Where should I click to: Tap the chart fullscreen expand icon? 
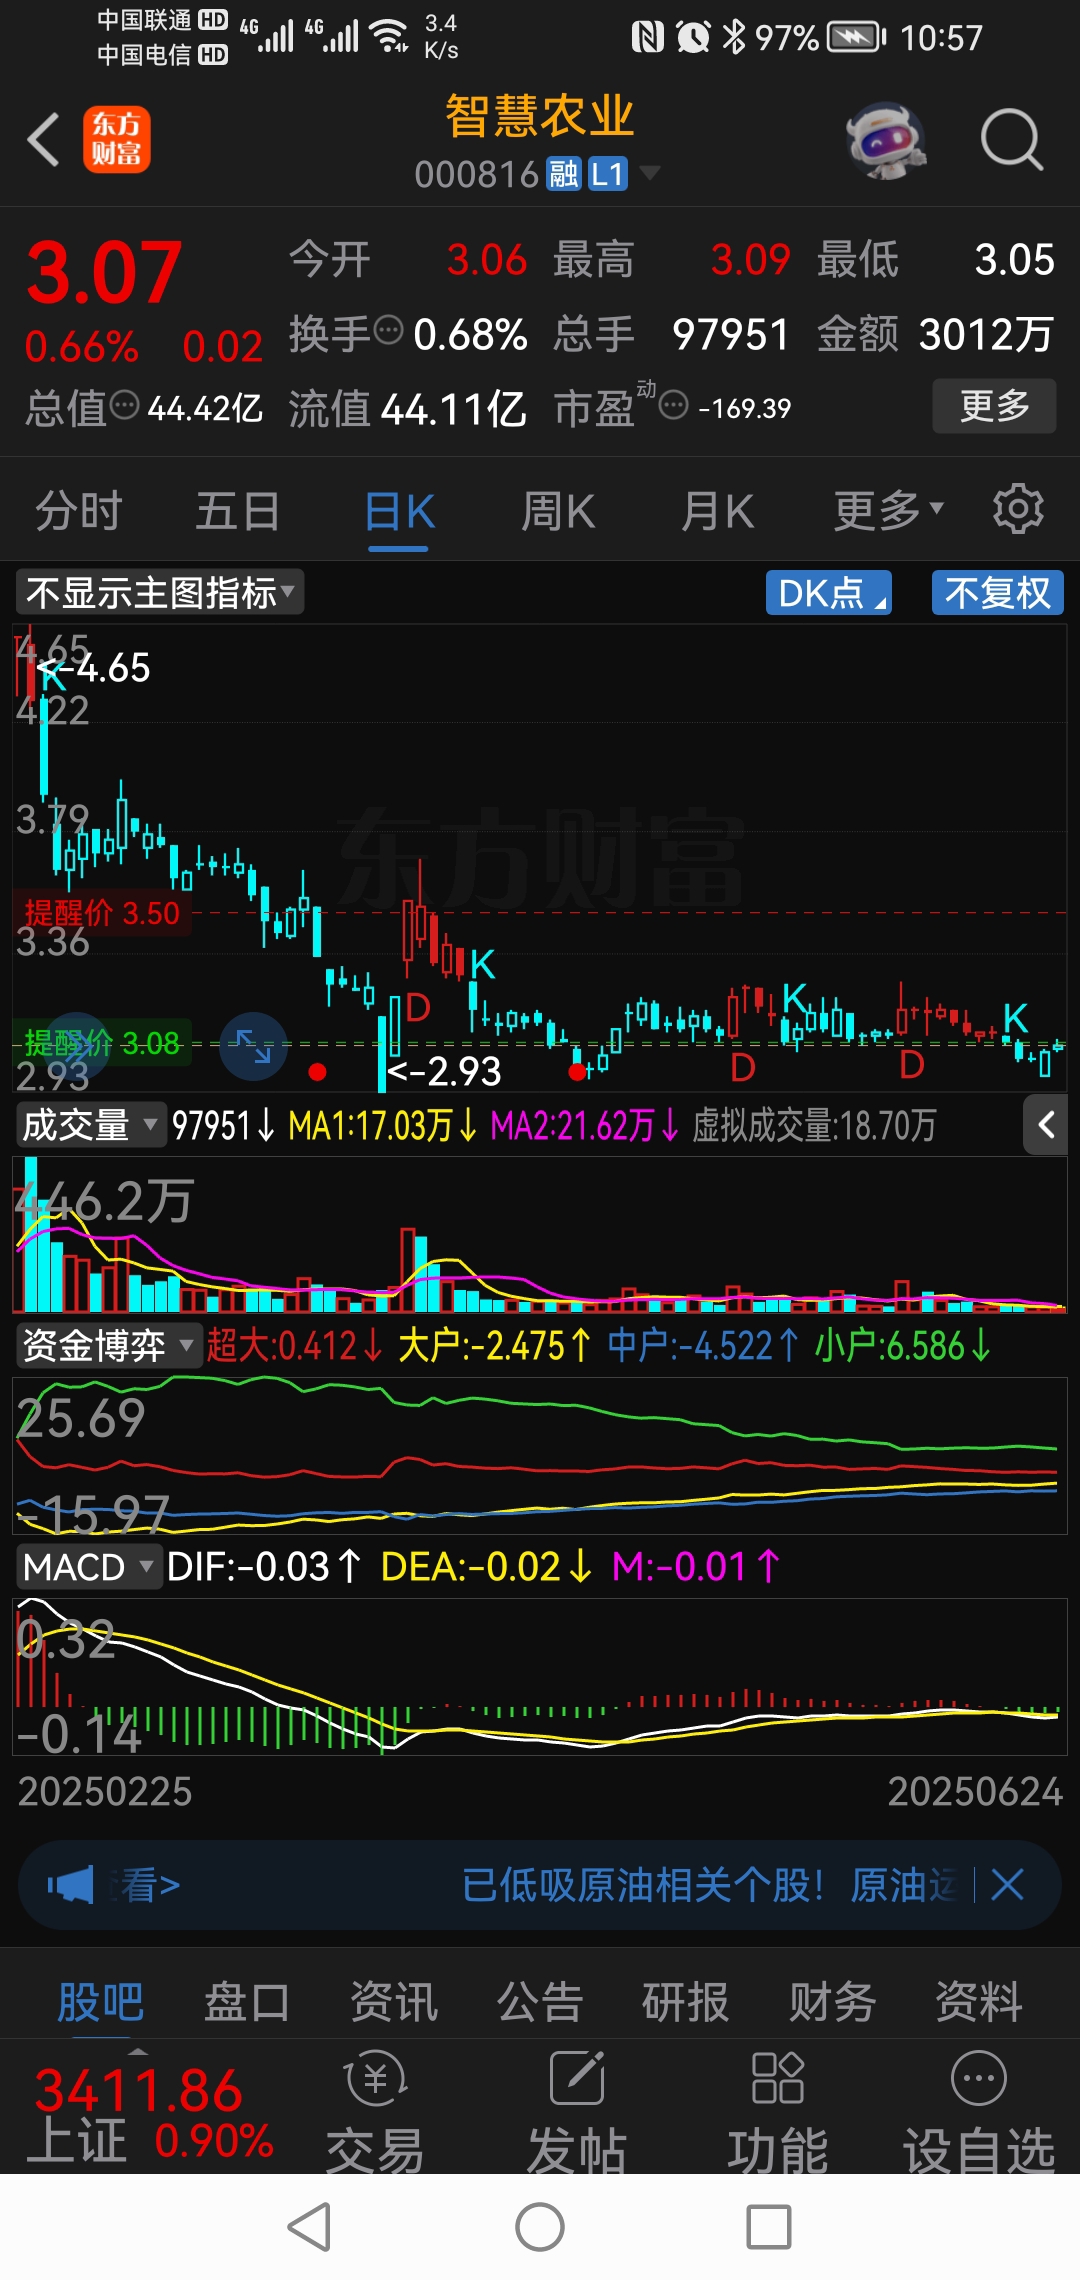click(x=253, y=1046)
